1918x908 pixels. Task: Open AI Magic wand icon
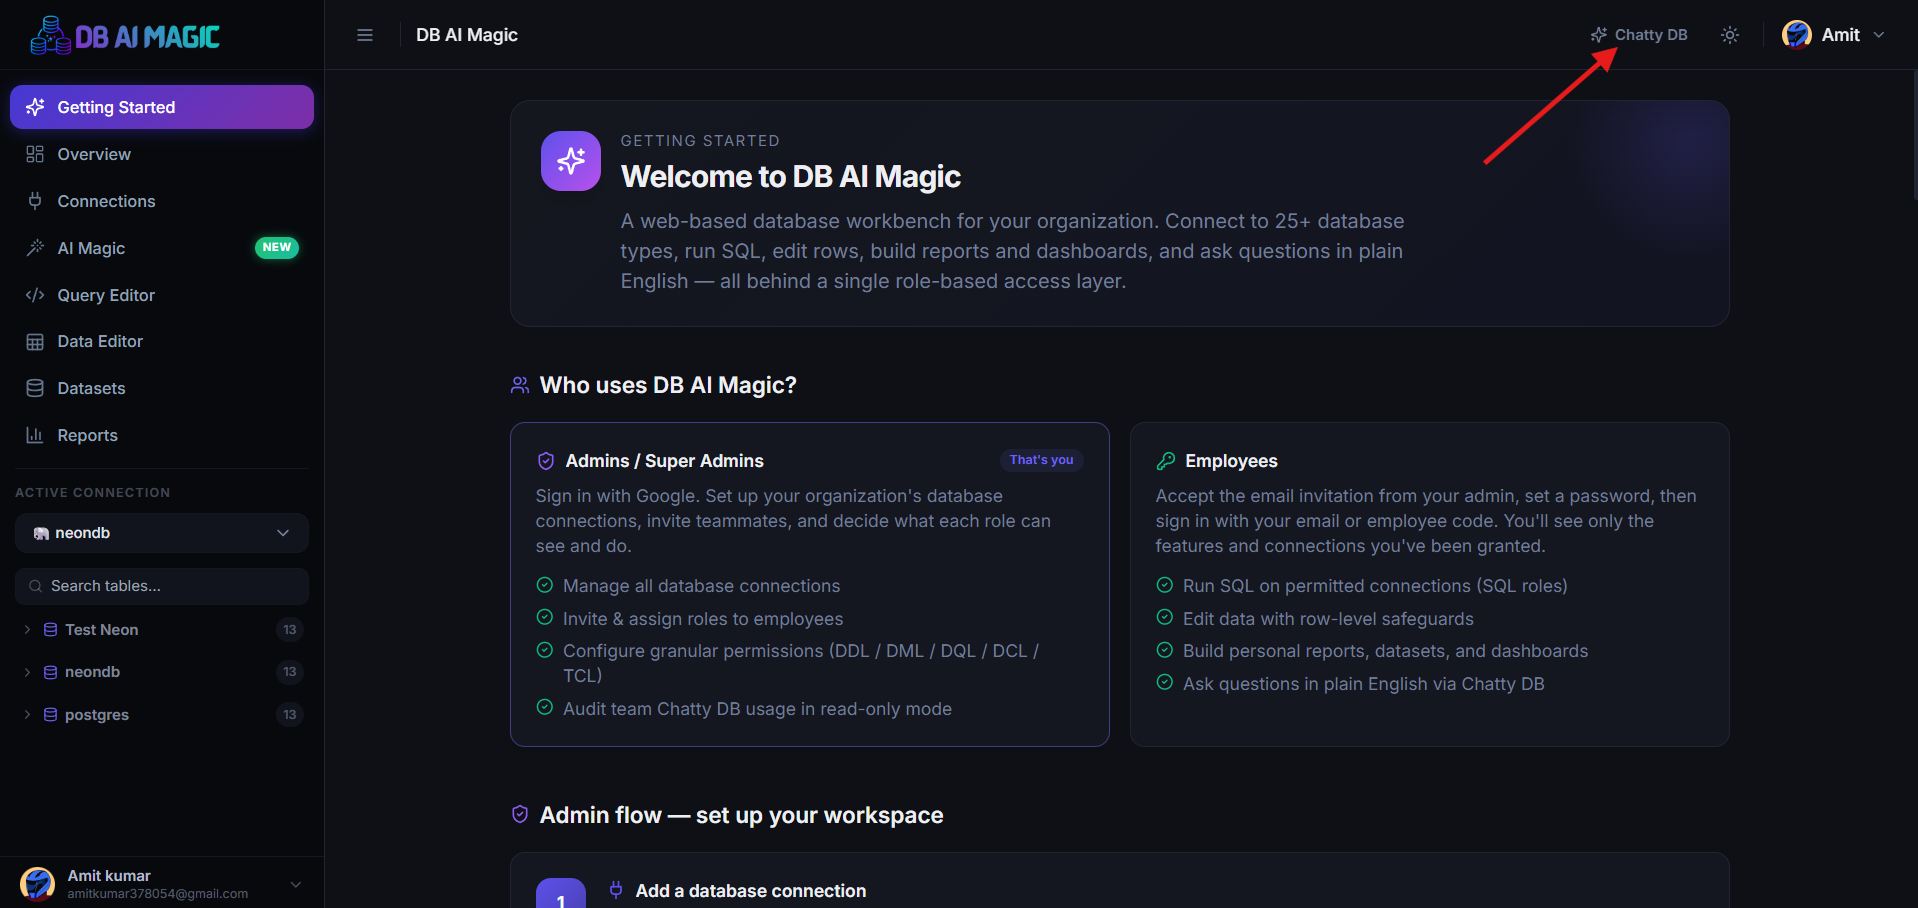coord(35,248)
